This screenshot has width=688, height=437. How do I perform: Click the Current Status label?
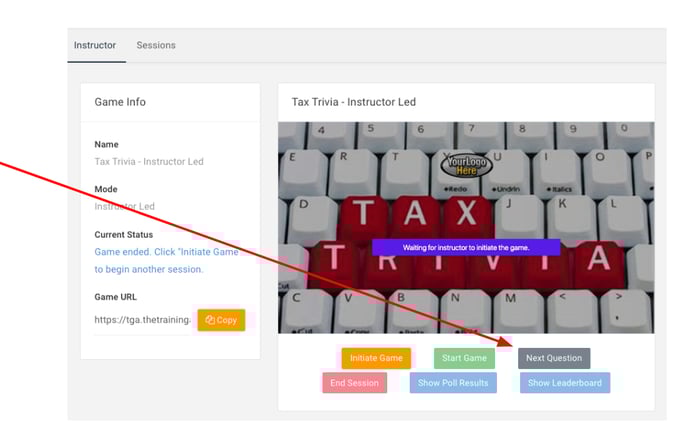(x=124, y=235)
